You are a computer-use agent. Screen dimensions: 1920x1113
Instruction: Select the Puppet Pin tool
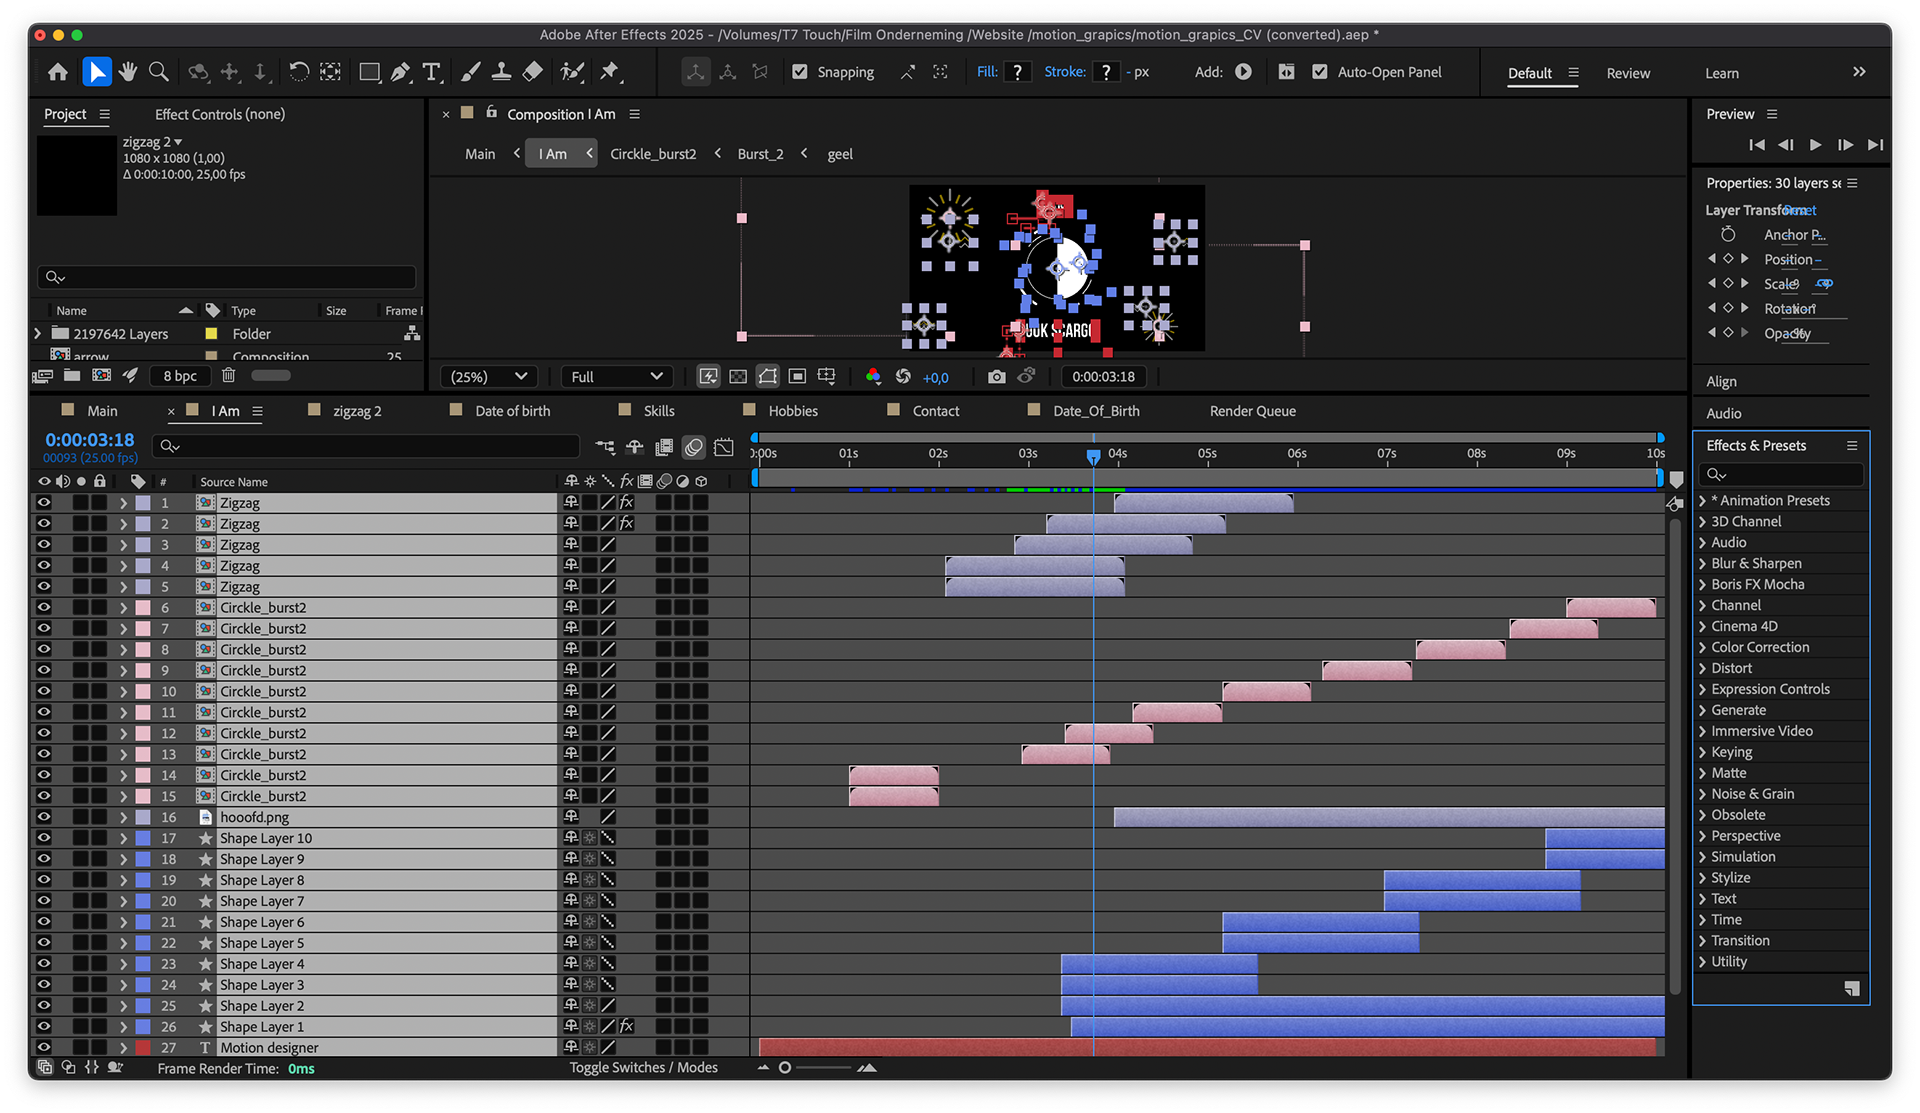click(x=609, y=72)
